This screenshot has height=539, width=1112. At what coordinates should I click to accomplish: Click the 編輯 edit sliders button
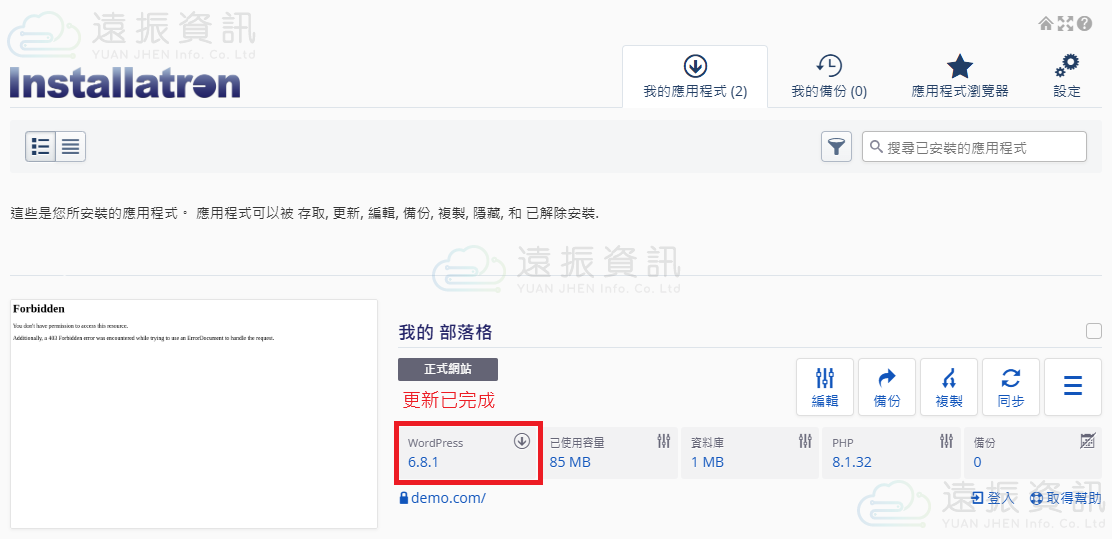click(824, 387)
